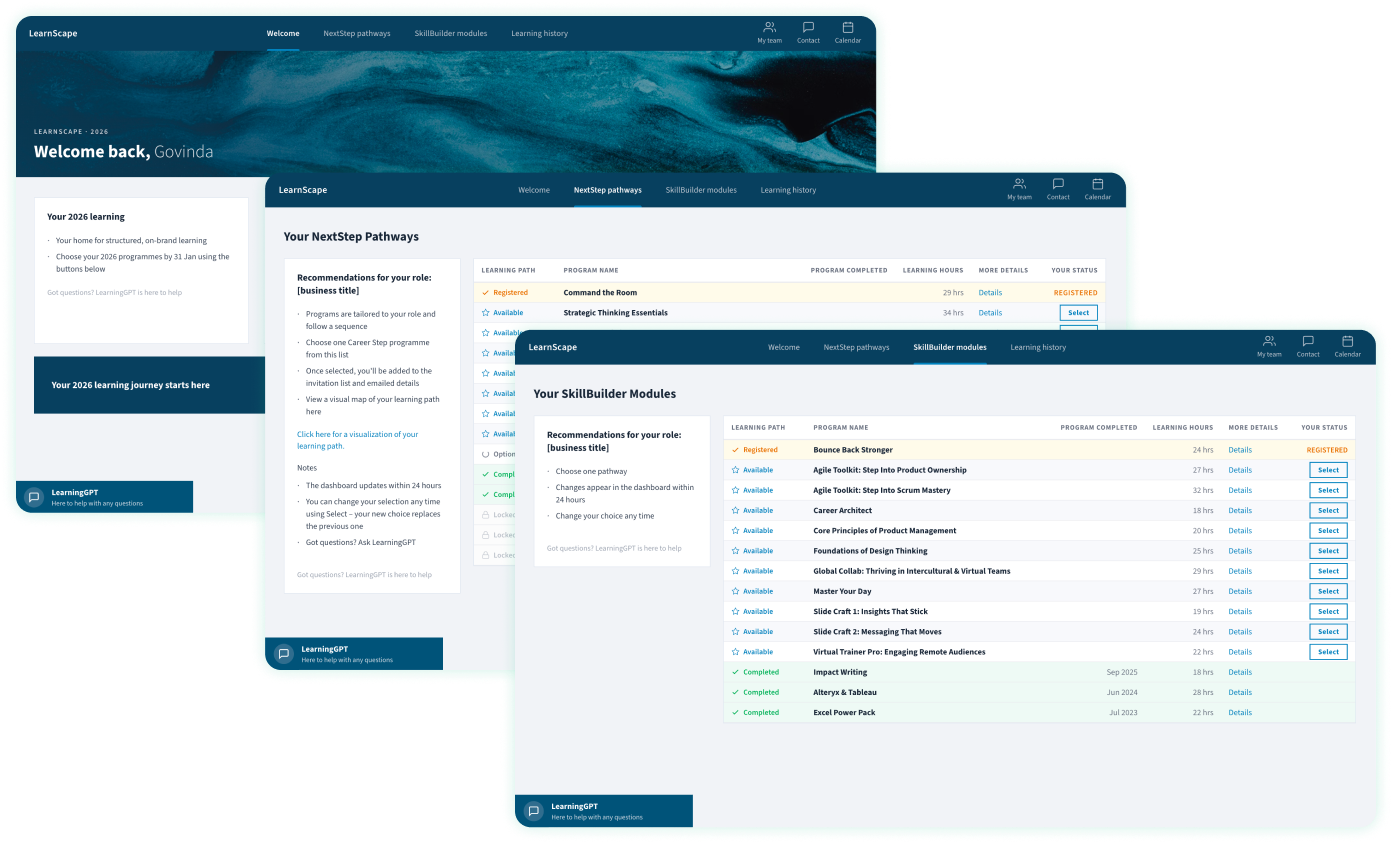Click the learning path visualization link
Viewport: 1392px width, 844px height.
pyautogui.click(x=357, y=439)
